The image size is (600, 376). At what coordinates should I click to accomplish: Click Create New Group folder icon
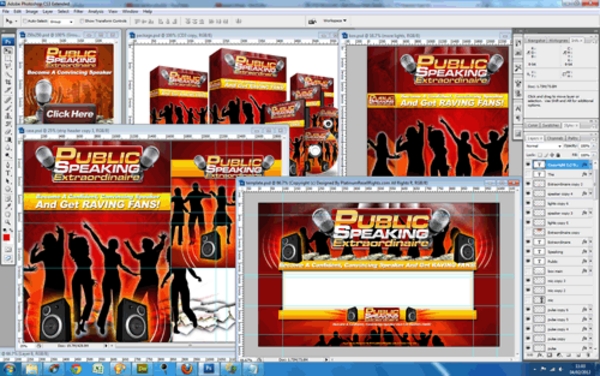point(569,355)
